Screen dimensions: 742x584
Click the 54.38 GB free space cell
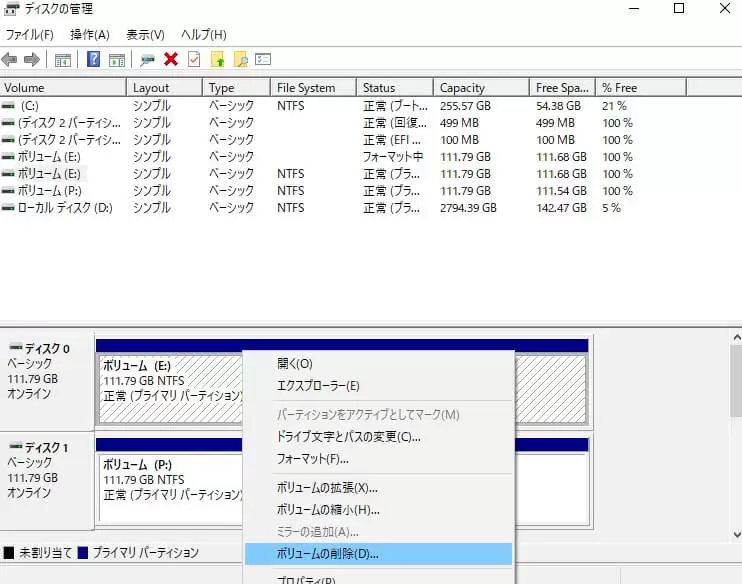[x=558, y=106]
